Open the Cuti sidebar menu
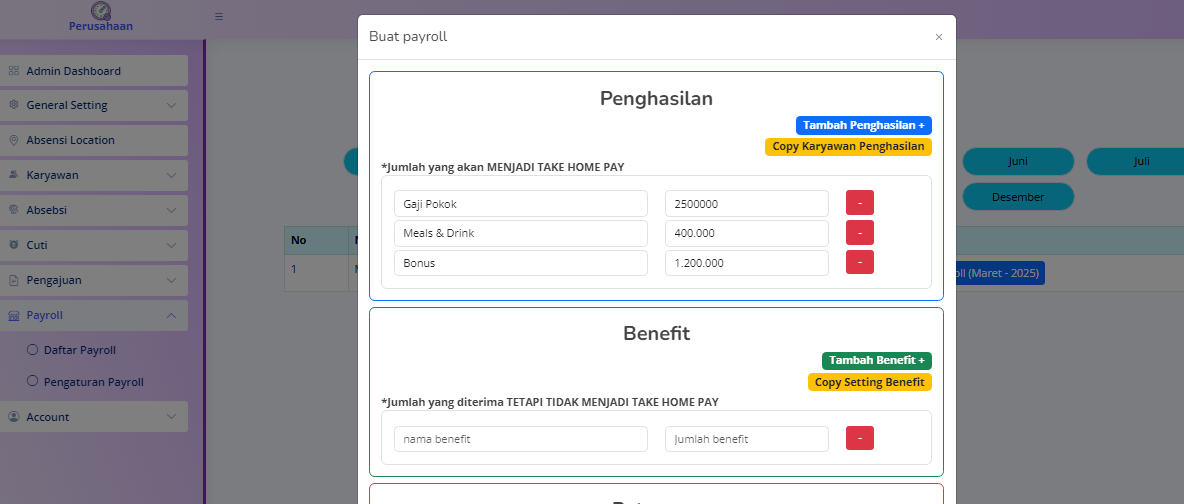The height and width of the screenshot is (504, 1184). [x=94, y=245]
